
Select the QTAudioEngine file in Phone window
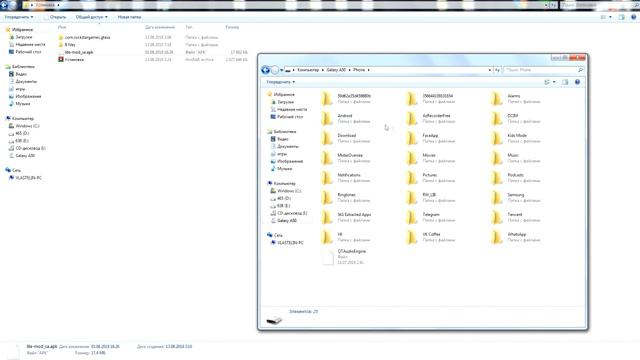click(344, 257)
